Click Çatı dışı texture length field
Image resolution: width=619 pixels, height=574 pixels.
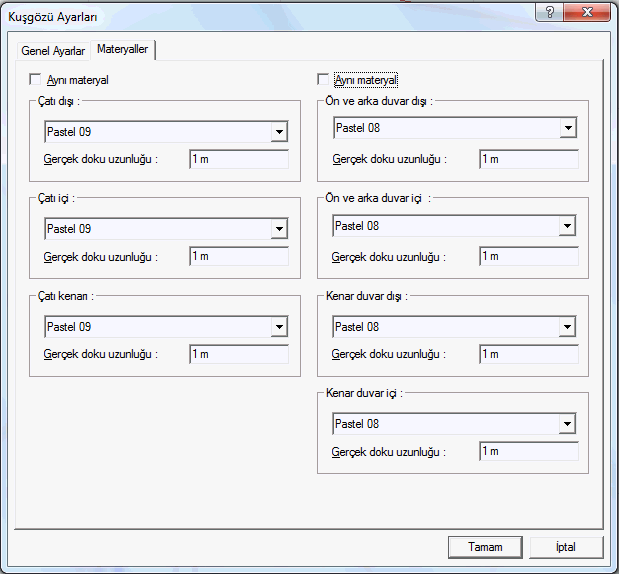[x=239, y=160]
